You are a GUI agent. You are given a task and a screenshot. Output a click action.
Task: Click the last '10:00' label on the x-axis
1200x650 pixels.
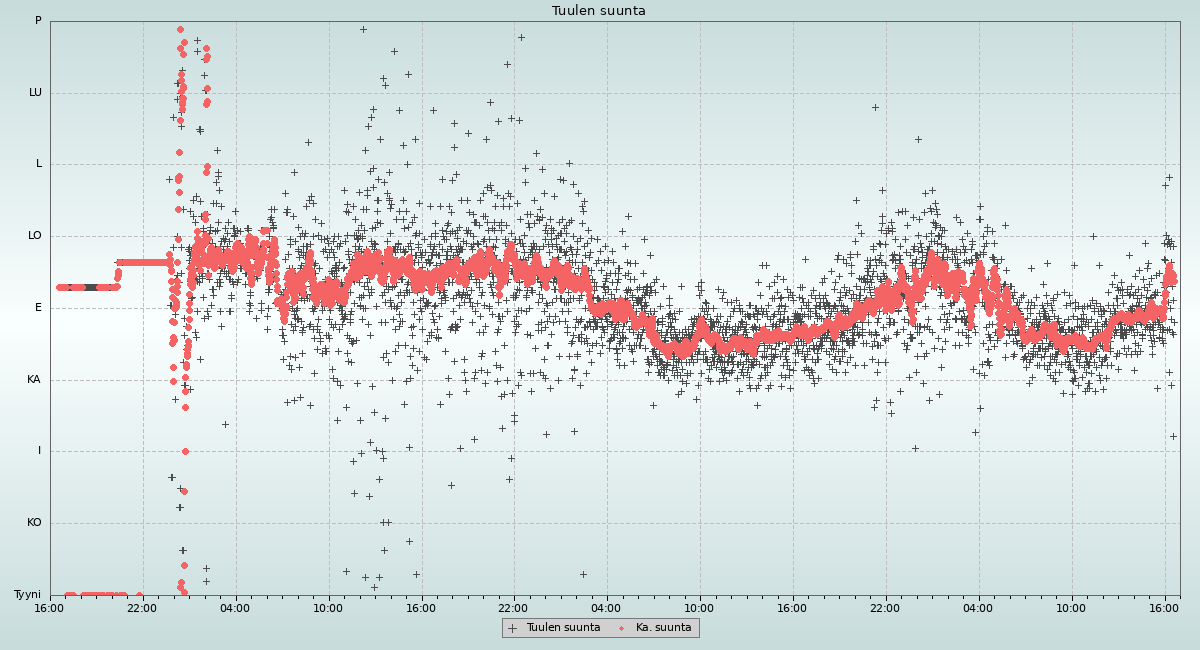pyautogui.click(x=1071, y=607)
